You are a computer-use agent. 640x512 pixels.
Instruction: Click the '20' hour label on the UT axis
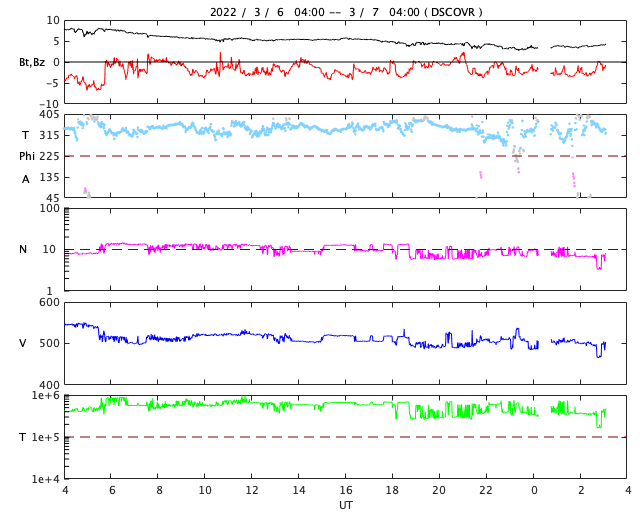point(439,490)
